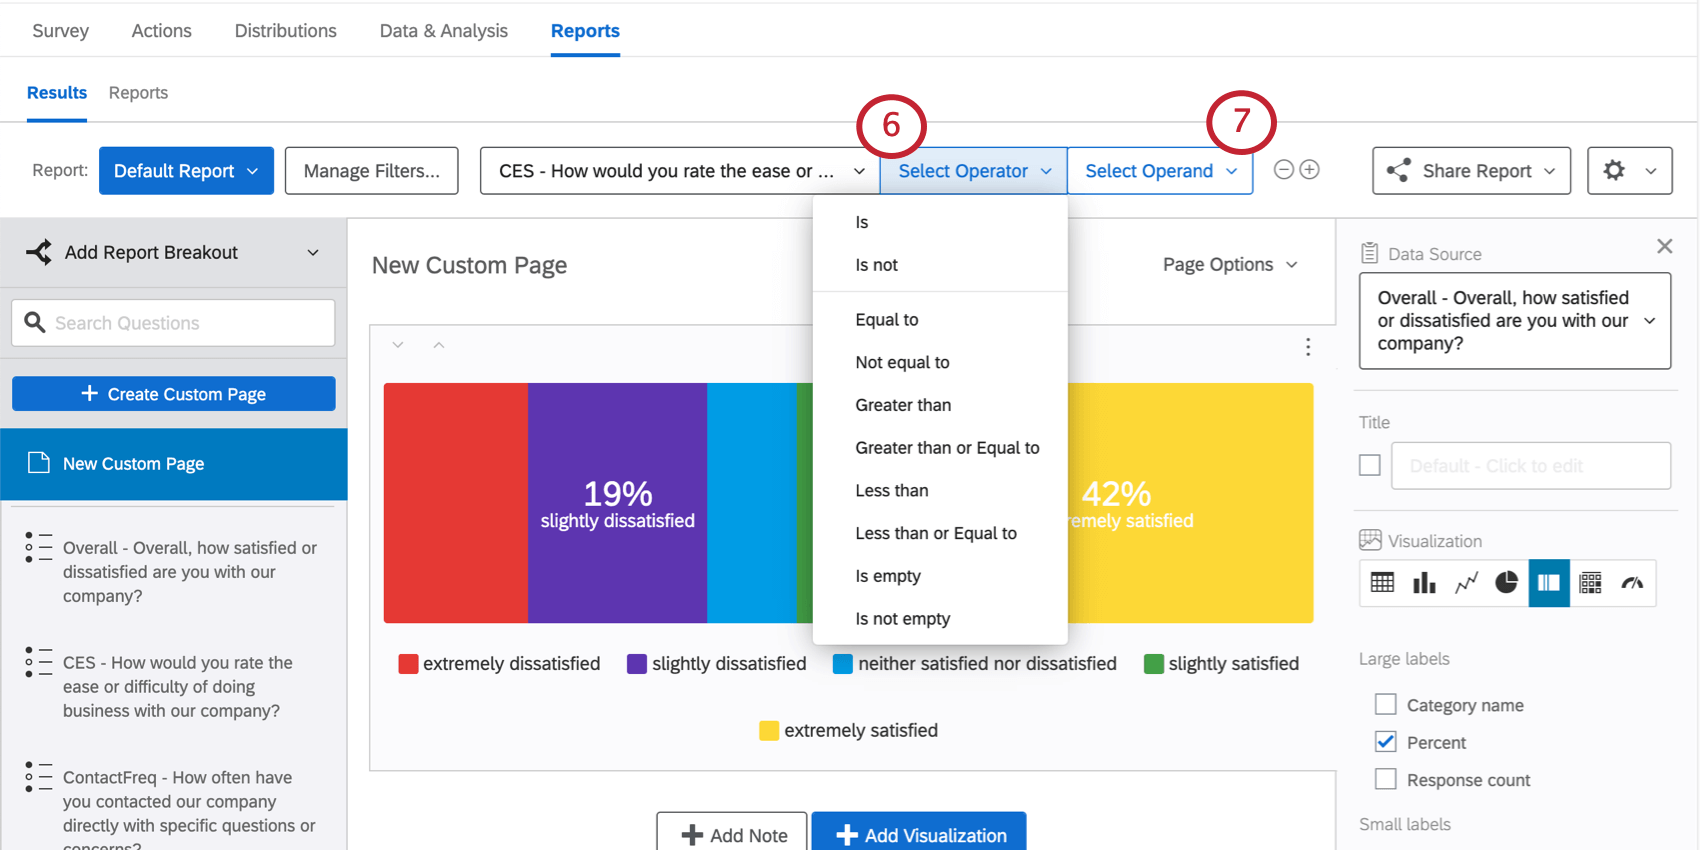This screenshot has height=850, width=1700.
Task: Tick the Response count checkbox
Action: 1386,780
